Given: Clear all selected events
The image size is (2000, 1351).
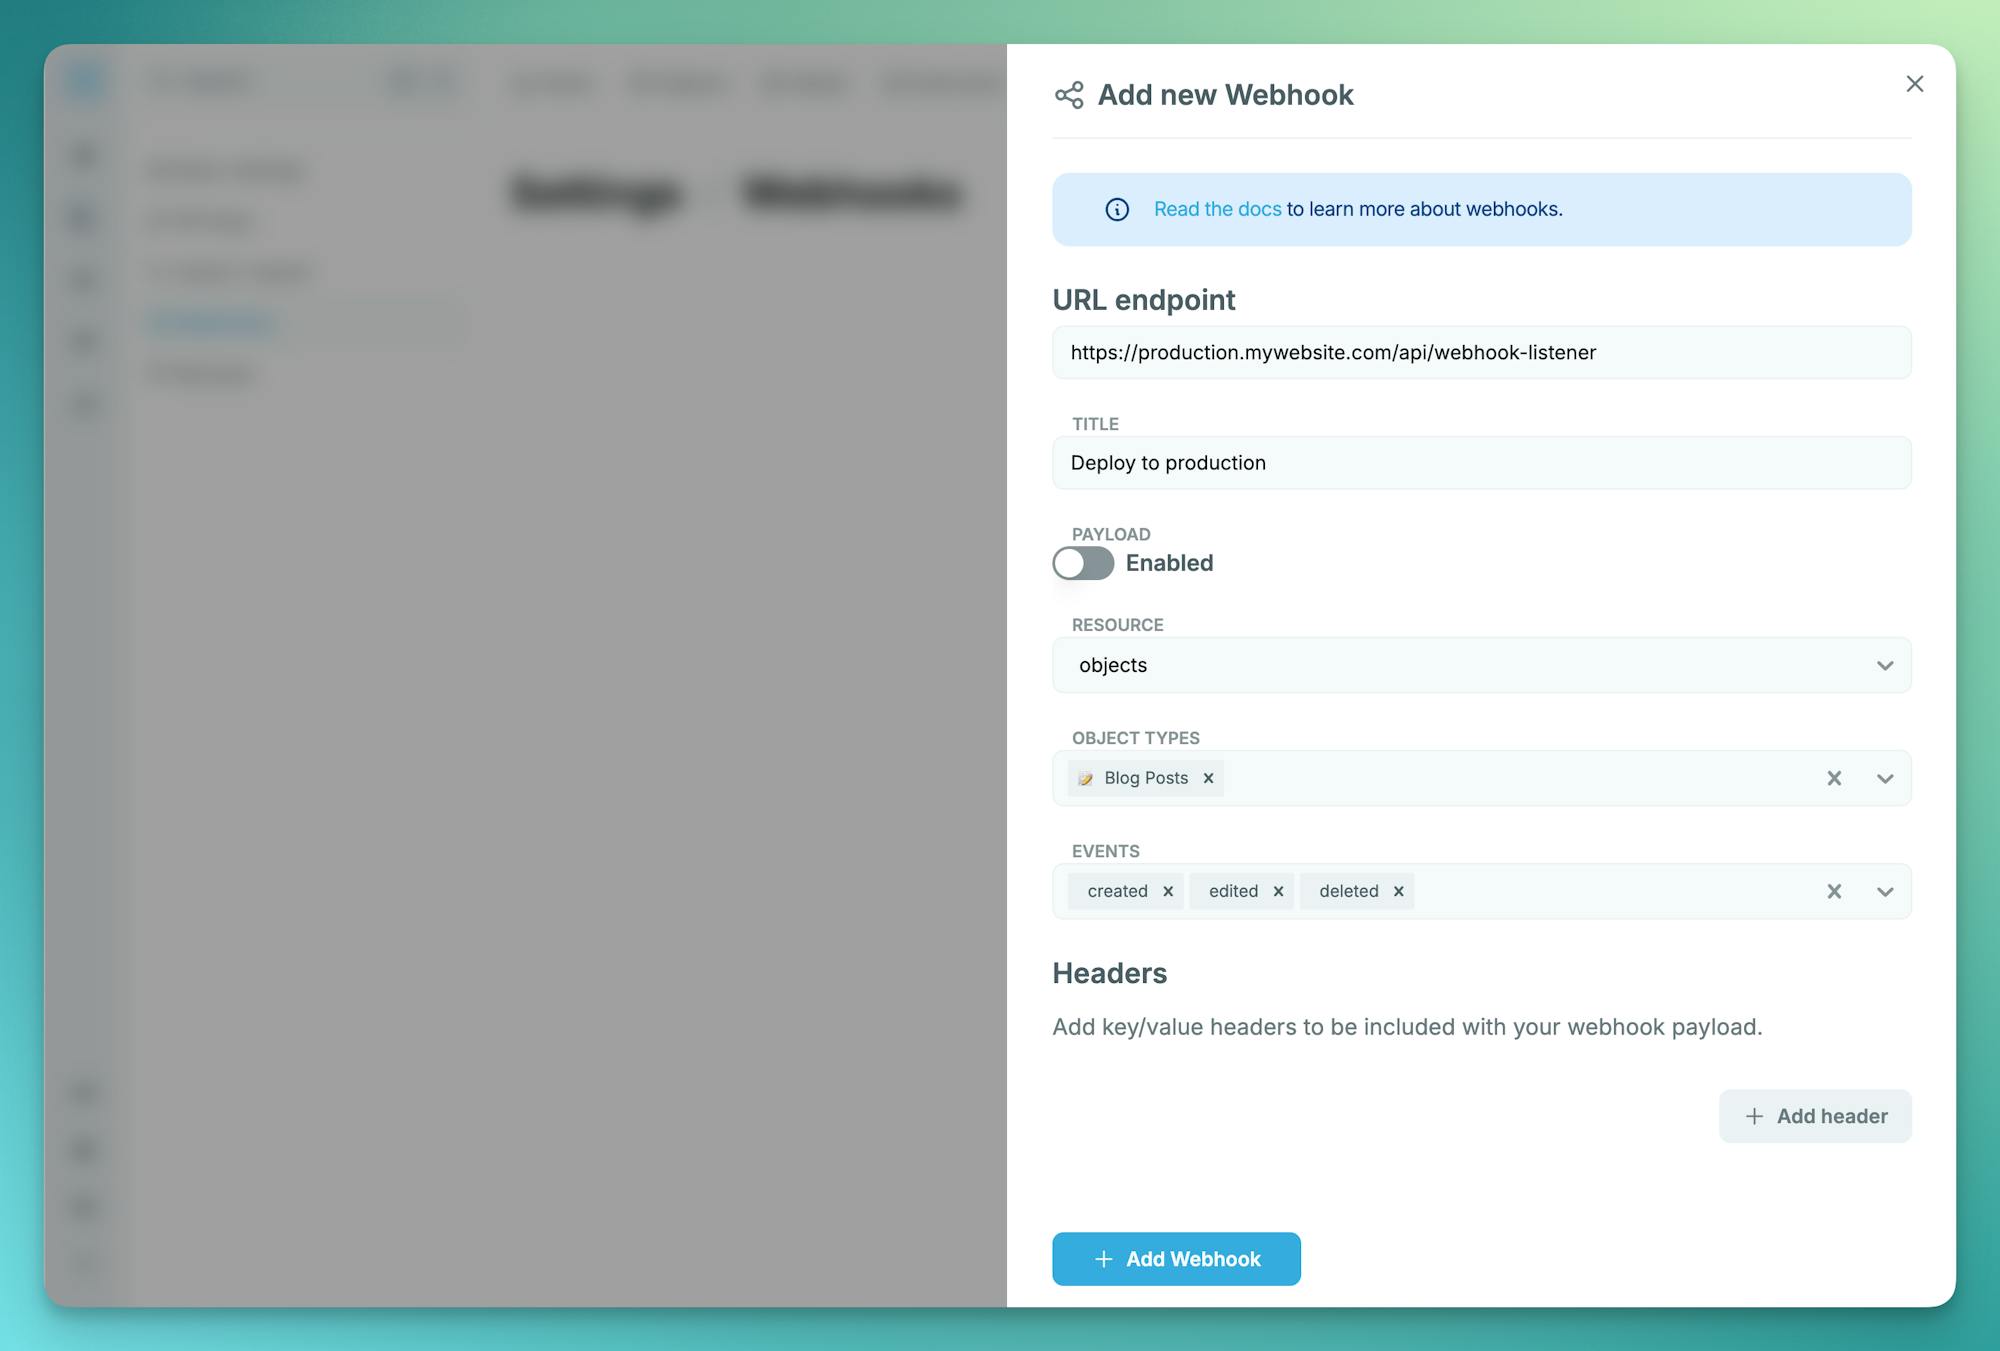Looking at the screenshot, I should [x=1834, y=891].
